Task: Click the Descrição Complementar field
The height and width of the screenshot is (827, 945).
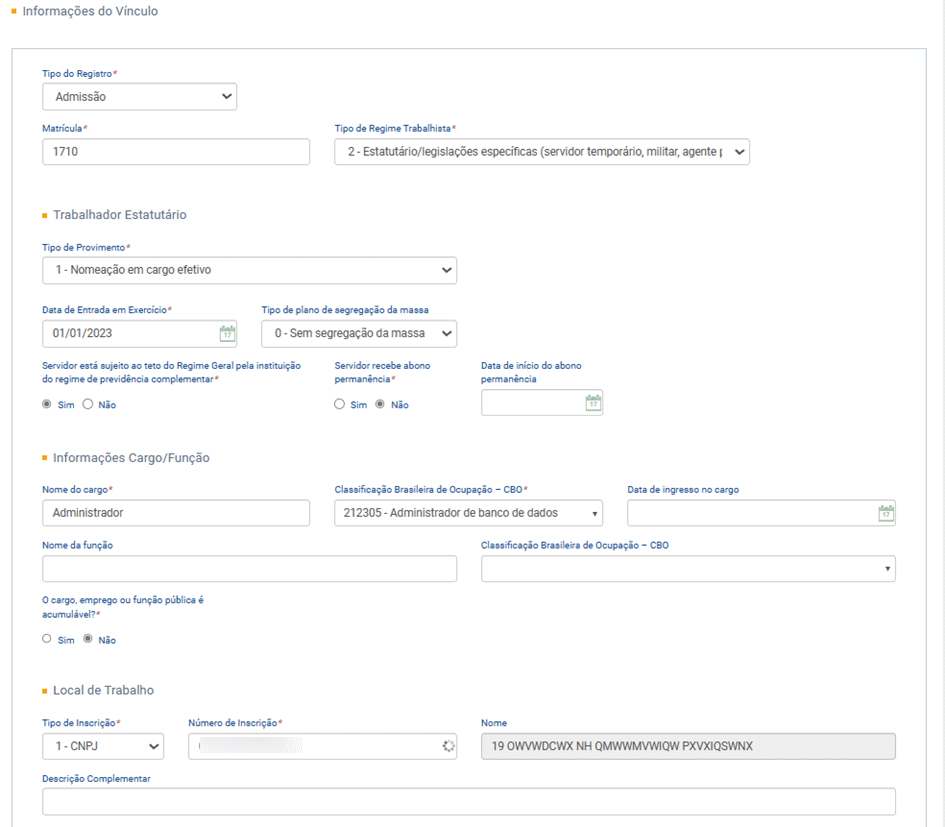Action: click(468, 802)
